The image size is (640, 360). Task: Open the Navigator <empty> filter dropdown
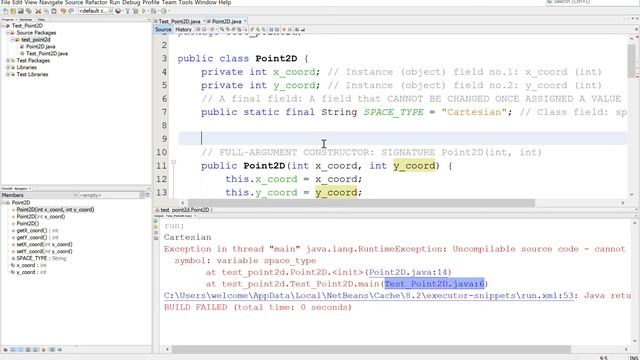point(109,195)
